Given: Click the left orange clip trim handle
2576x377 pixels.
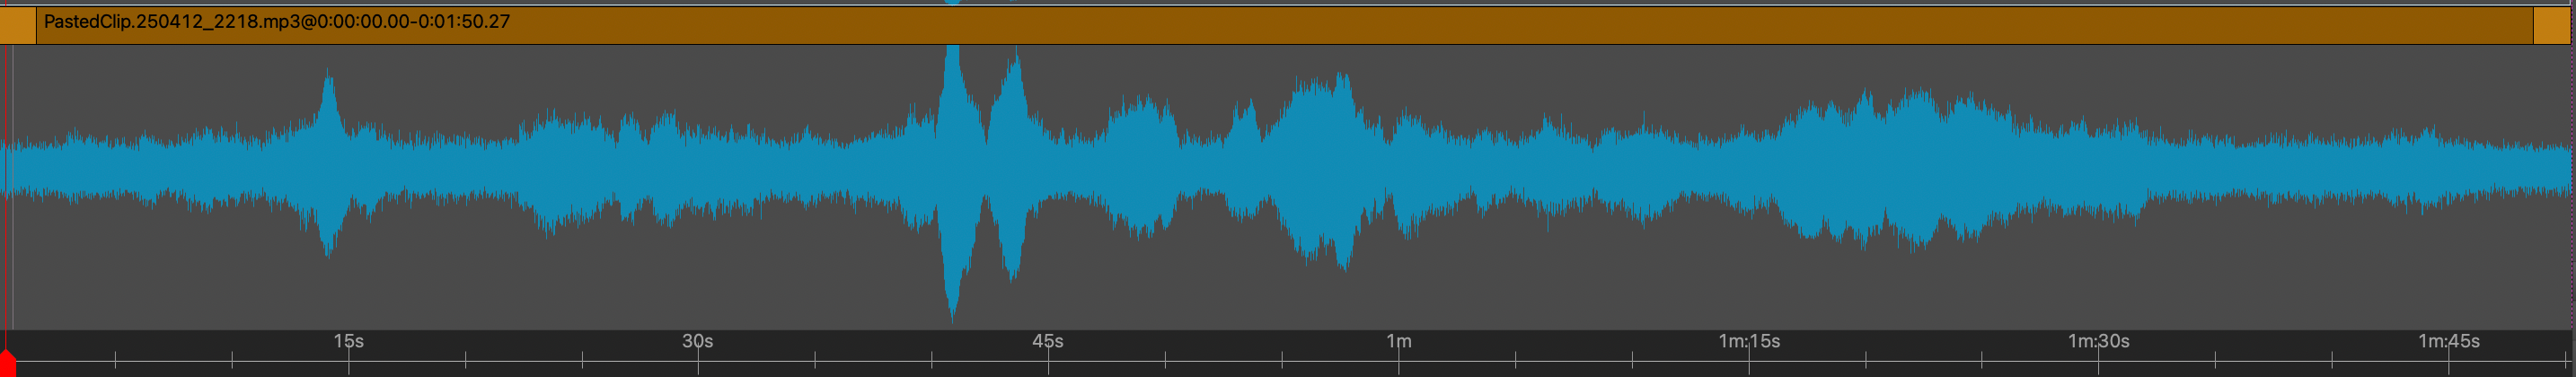Looking at the screenshot, I should point(18,25).
